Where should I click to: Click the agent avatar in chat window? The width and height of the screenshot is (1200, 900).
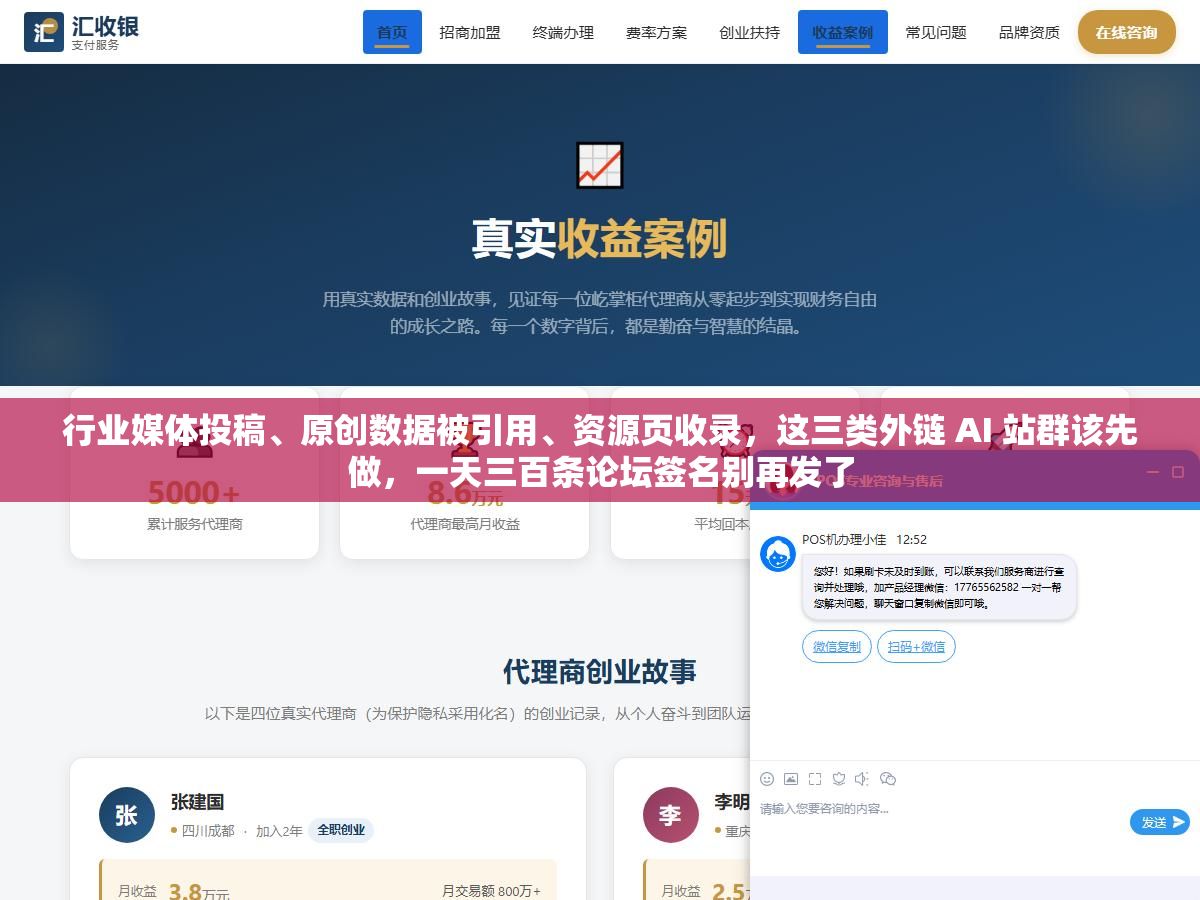[x=778, y=554]
